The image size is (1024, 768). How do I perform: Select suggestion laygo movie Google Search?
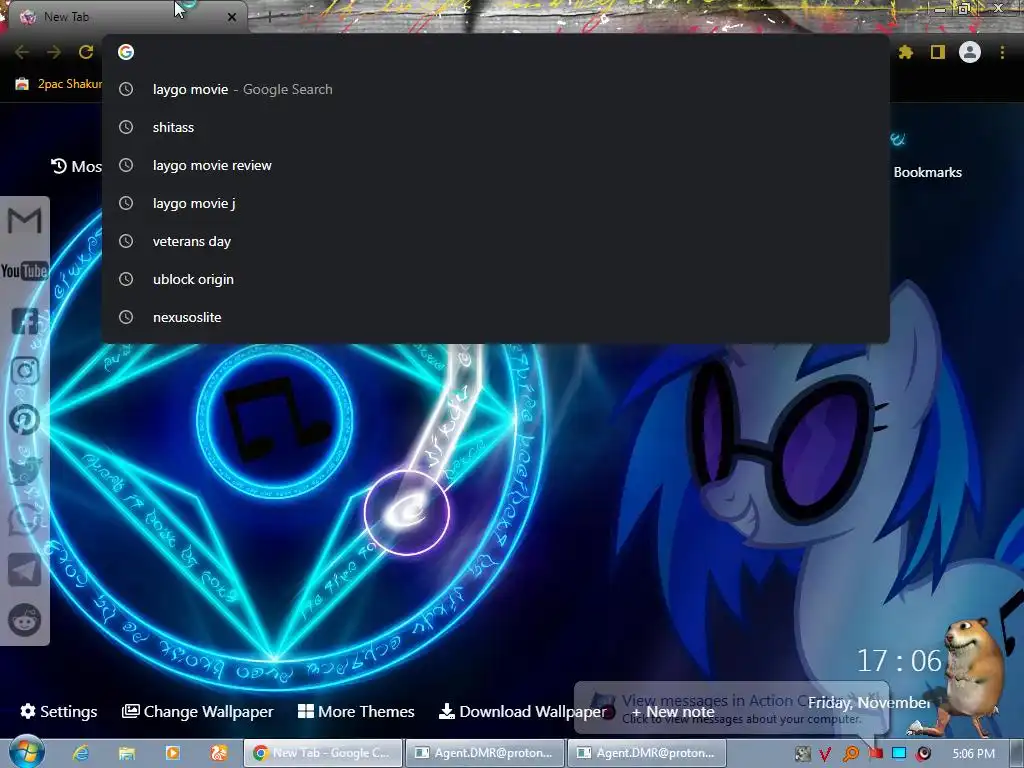pos(496,89)
